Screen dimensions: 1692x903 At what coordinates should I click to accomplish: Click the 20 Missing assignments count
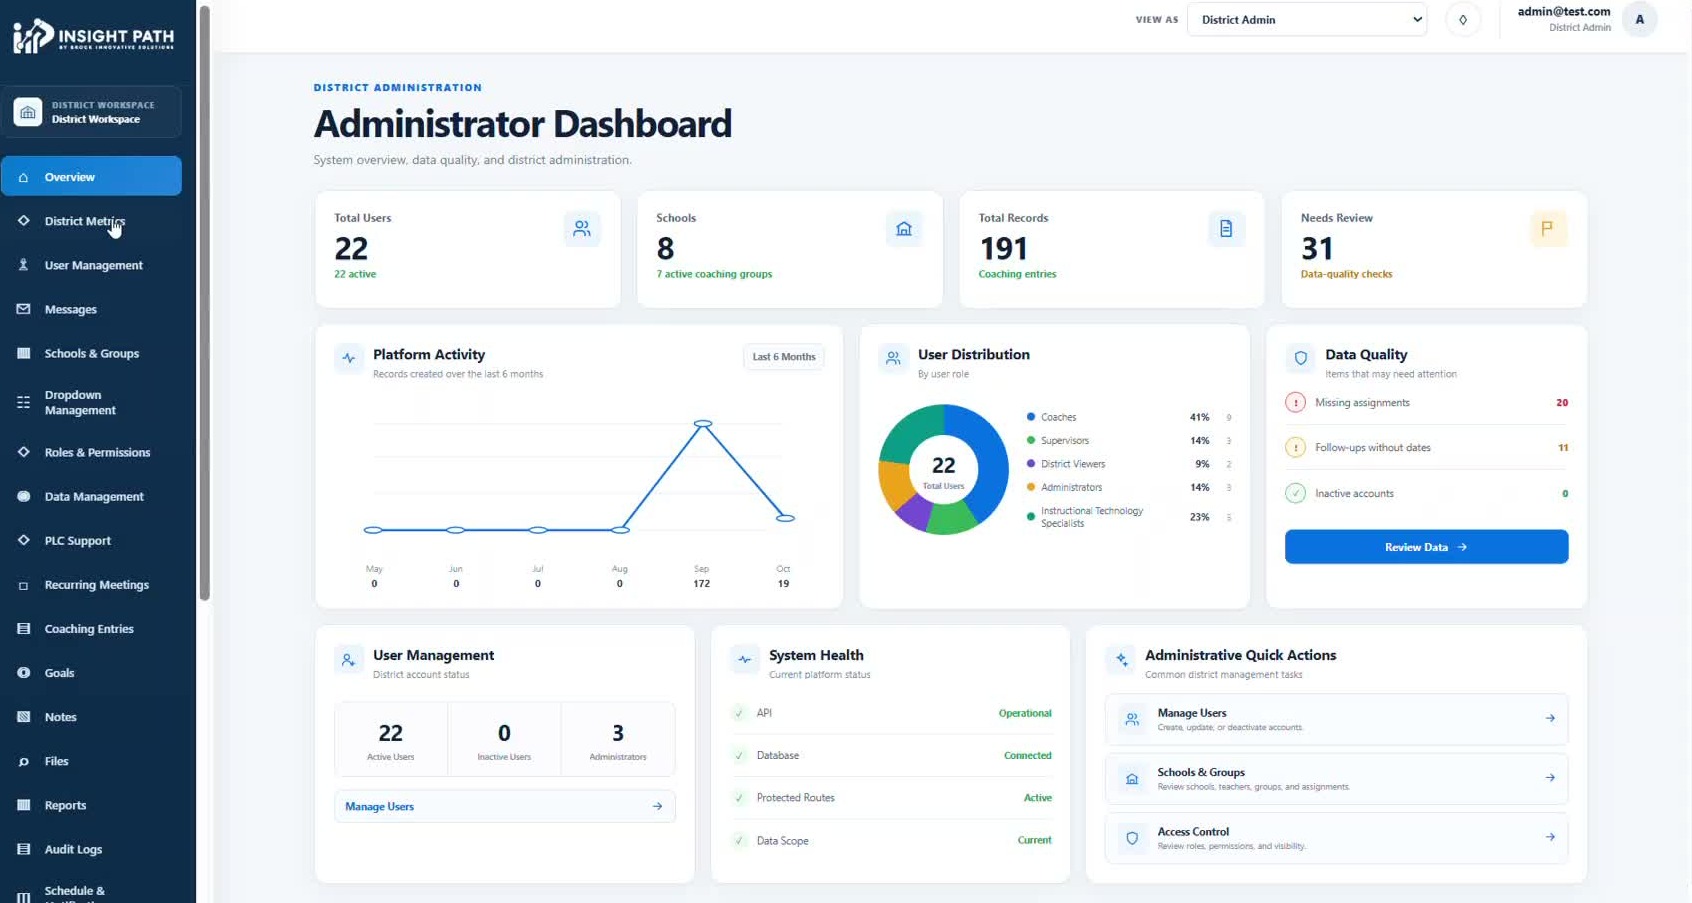tap(1562, 403)
